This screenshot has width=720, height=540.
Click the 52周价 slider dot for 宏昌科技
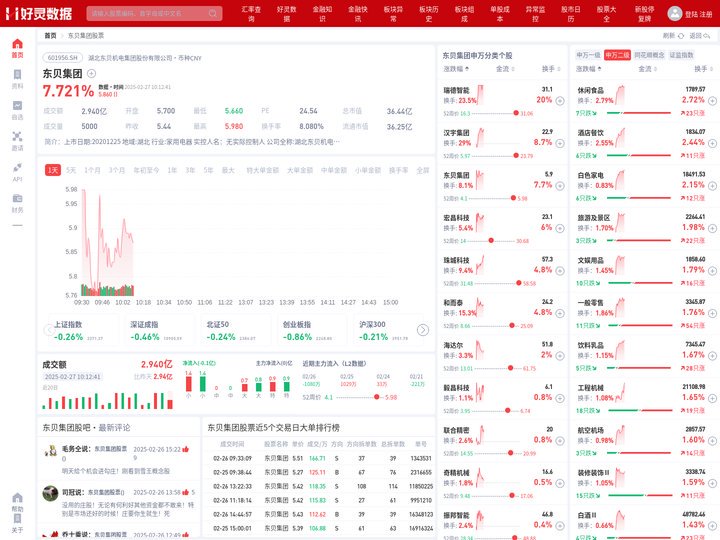point(491,241)
